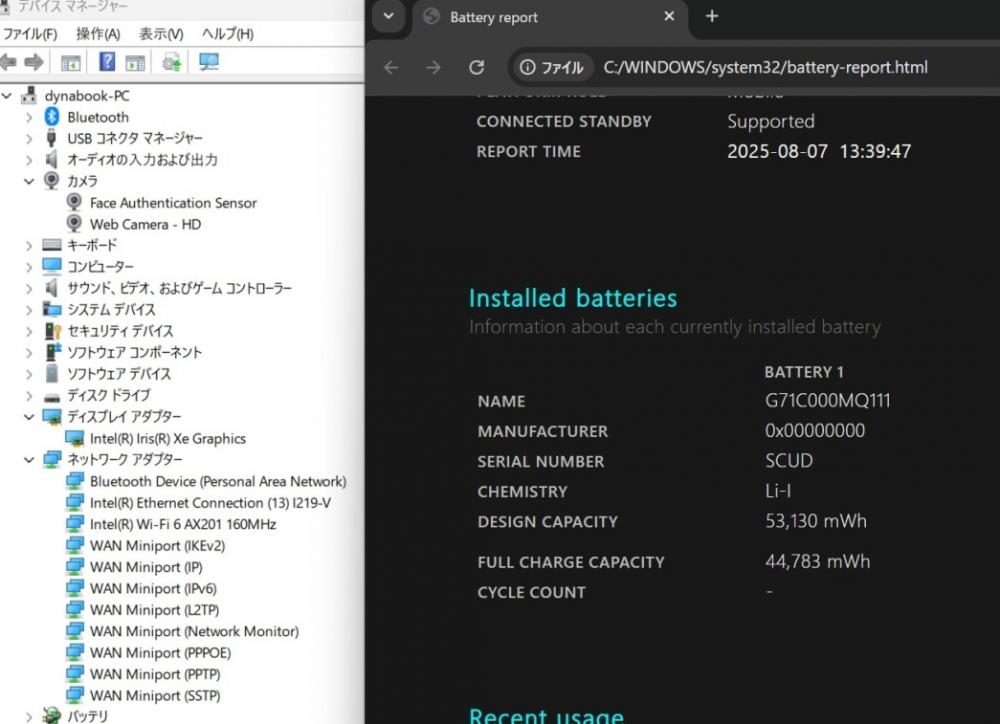Image resolution: width=1000 pixels, height=724 pixels.
Task: Click the address bar showing battery-report.html
Action: click(x=765, y=67)
